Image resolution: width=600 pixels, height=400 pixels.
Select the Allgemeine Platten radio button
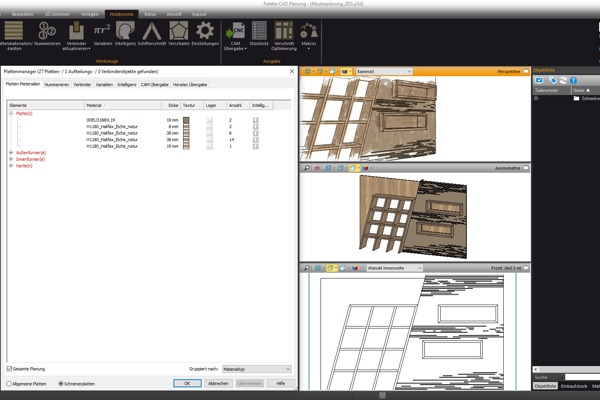10,383
